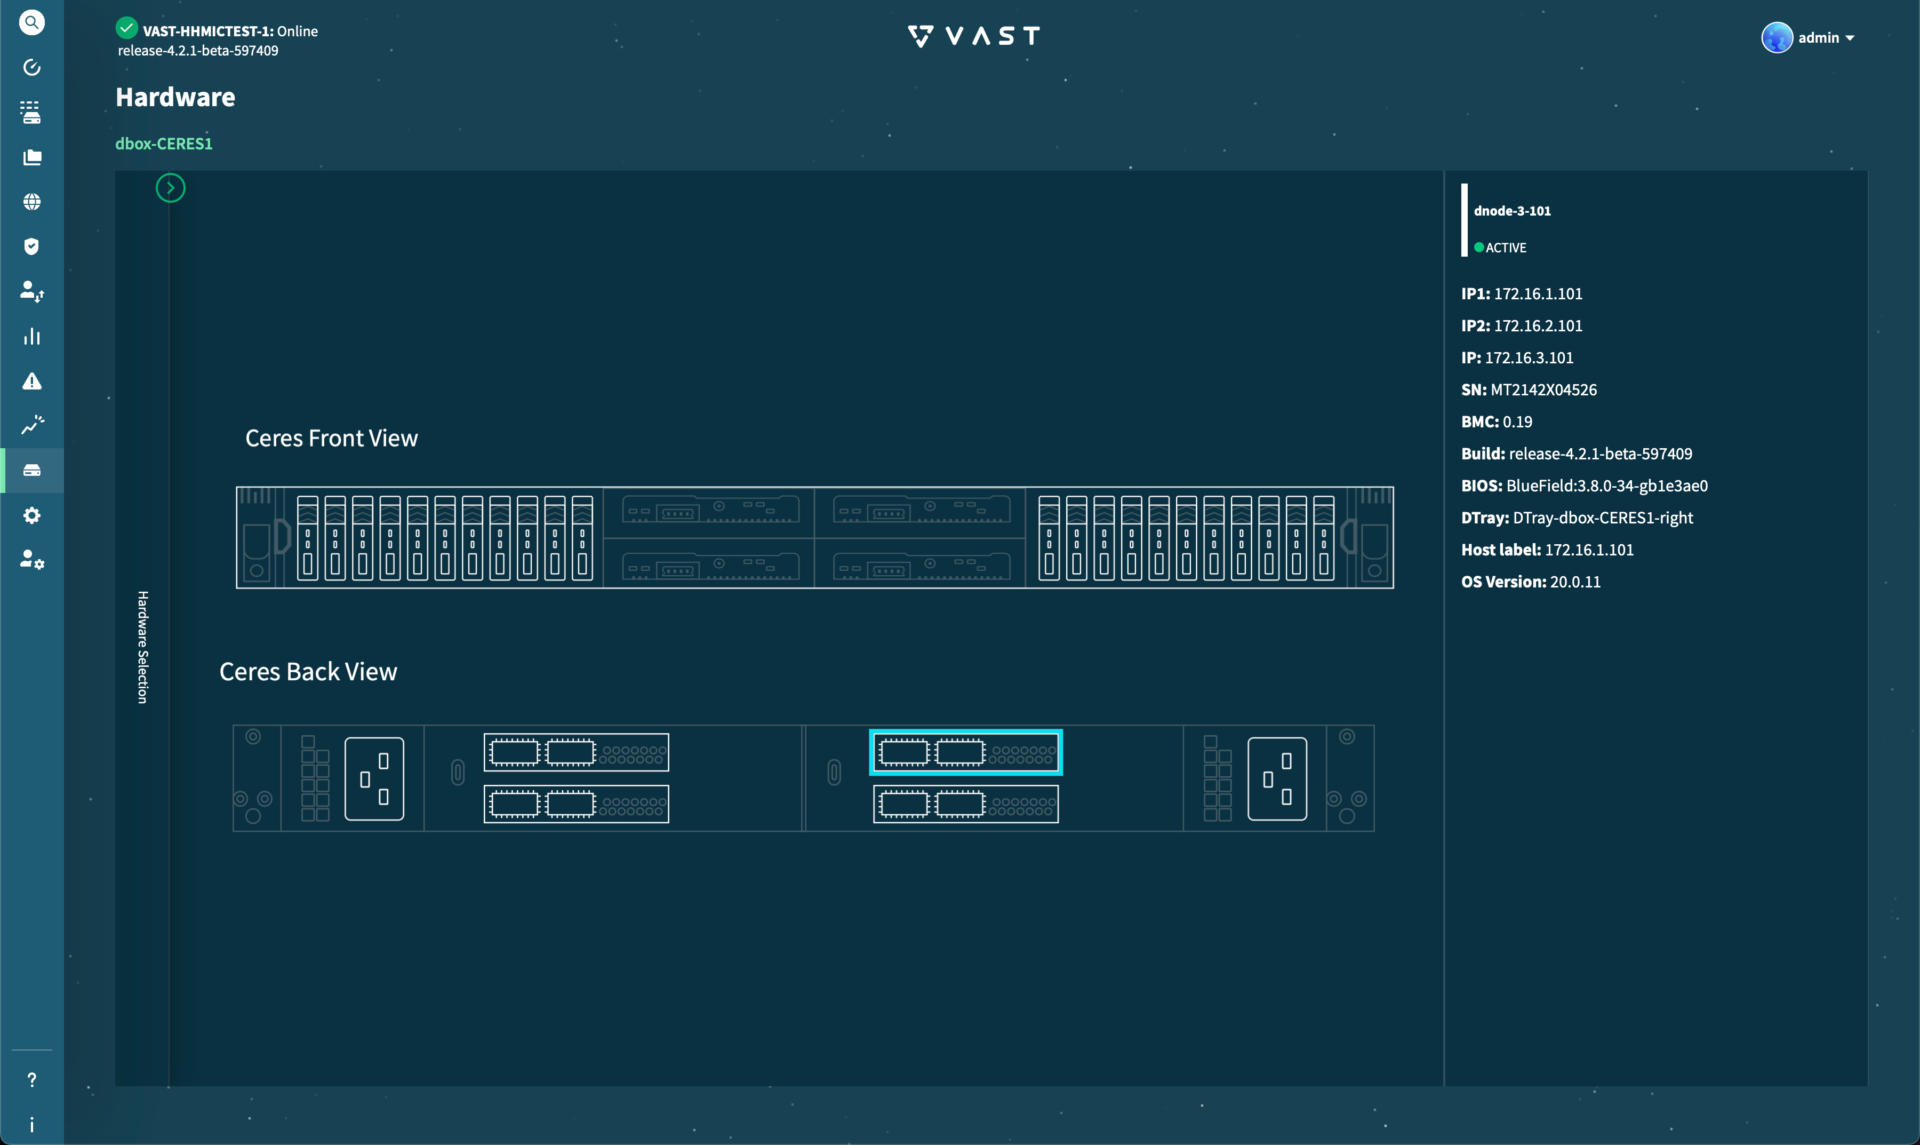
Task: Click the Ceres Back View heading
Action: tap(308, 672)
